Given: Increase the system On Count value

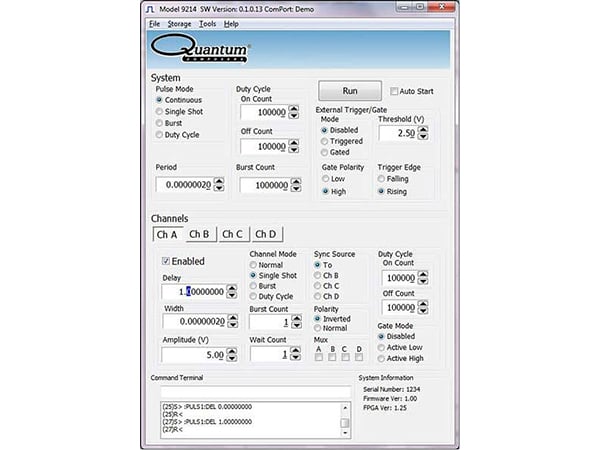Looking at the screenshot, I should [293, 109].
